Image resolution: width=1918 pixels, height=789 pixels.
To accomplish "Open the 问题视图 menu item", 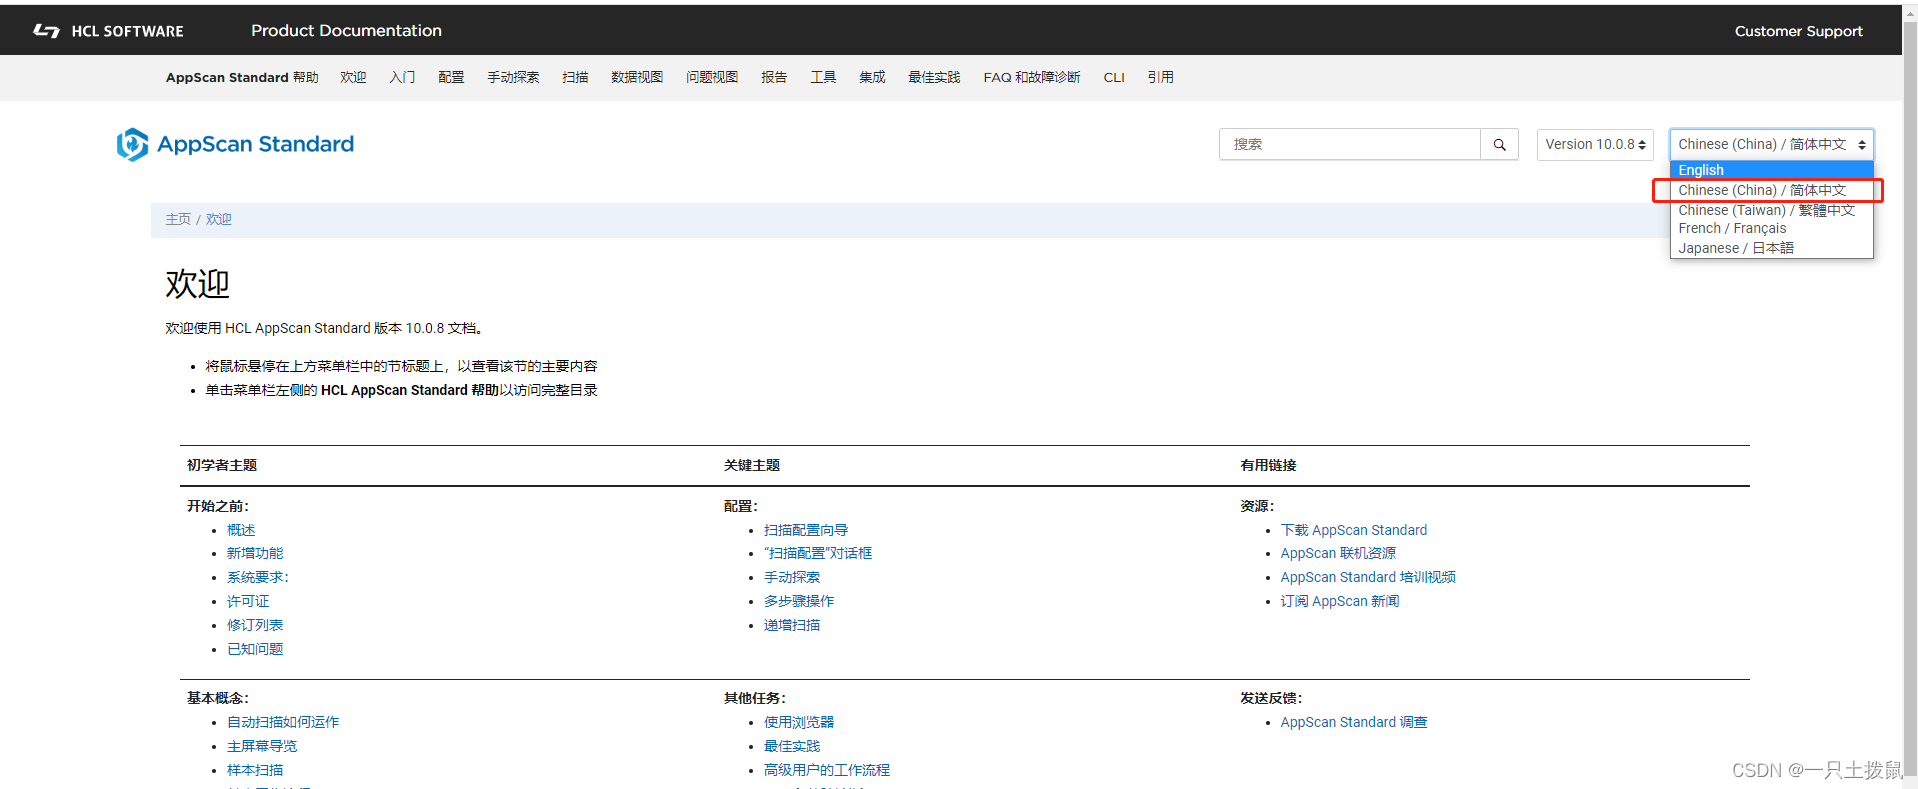I will coord(712,77).
